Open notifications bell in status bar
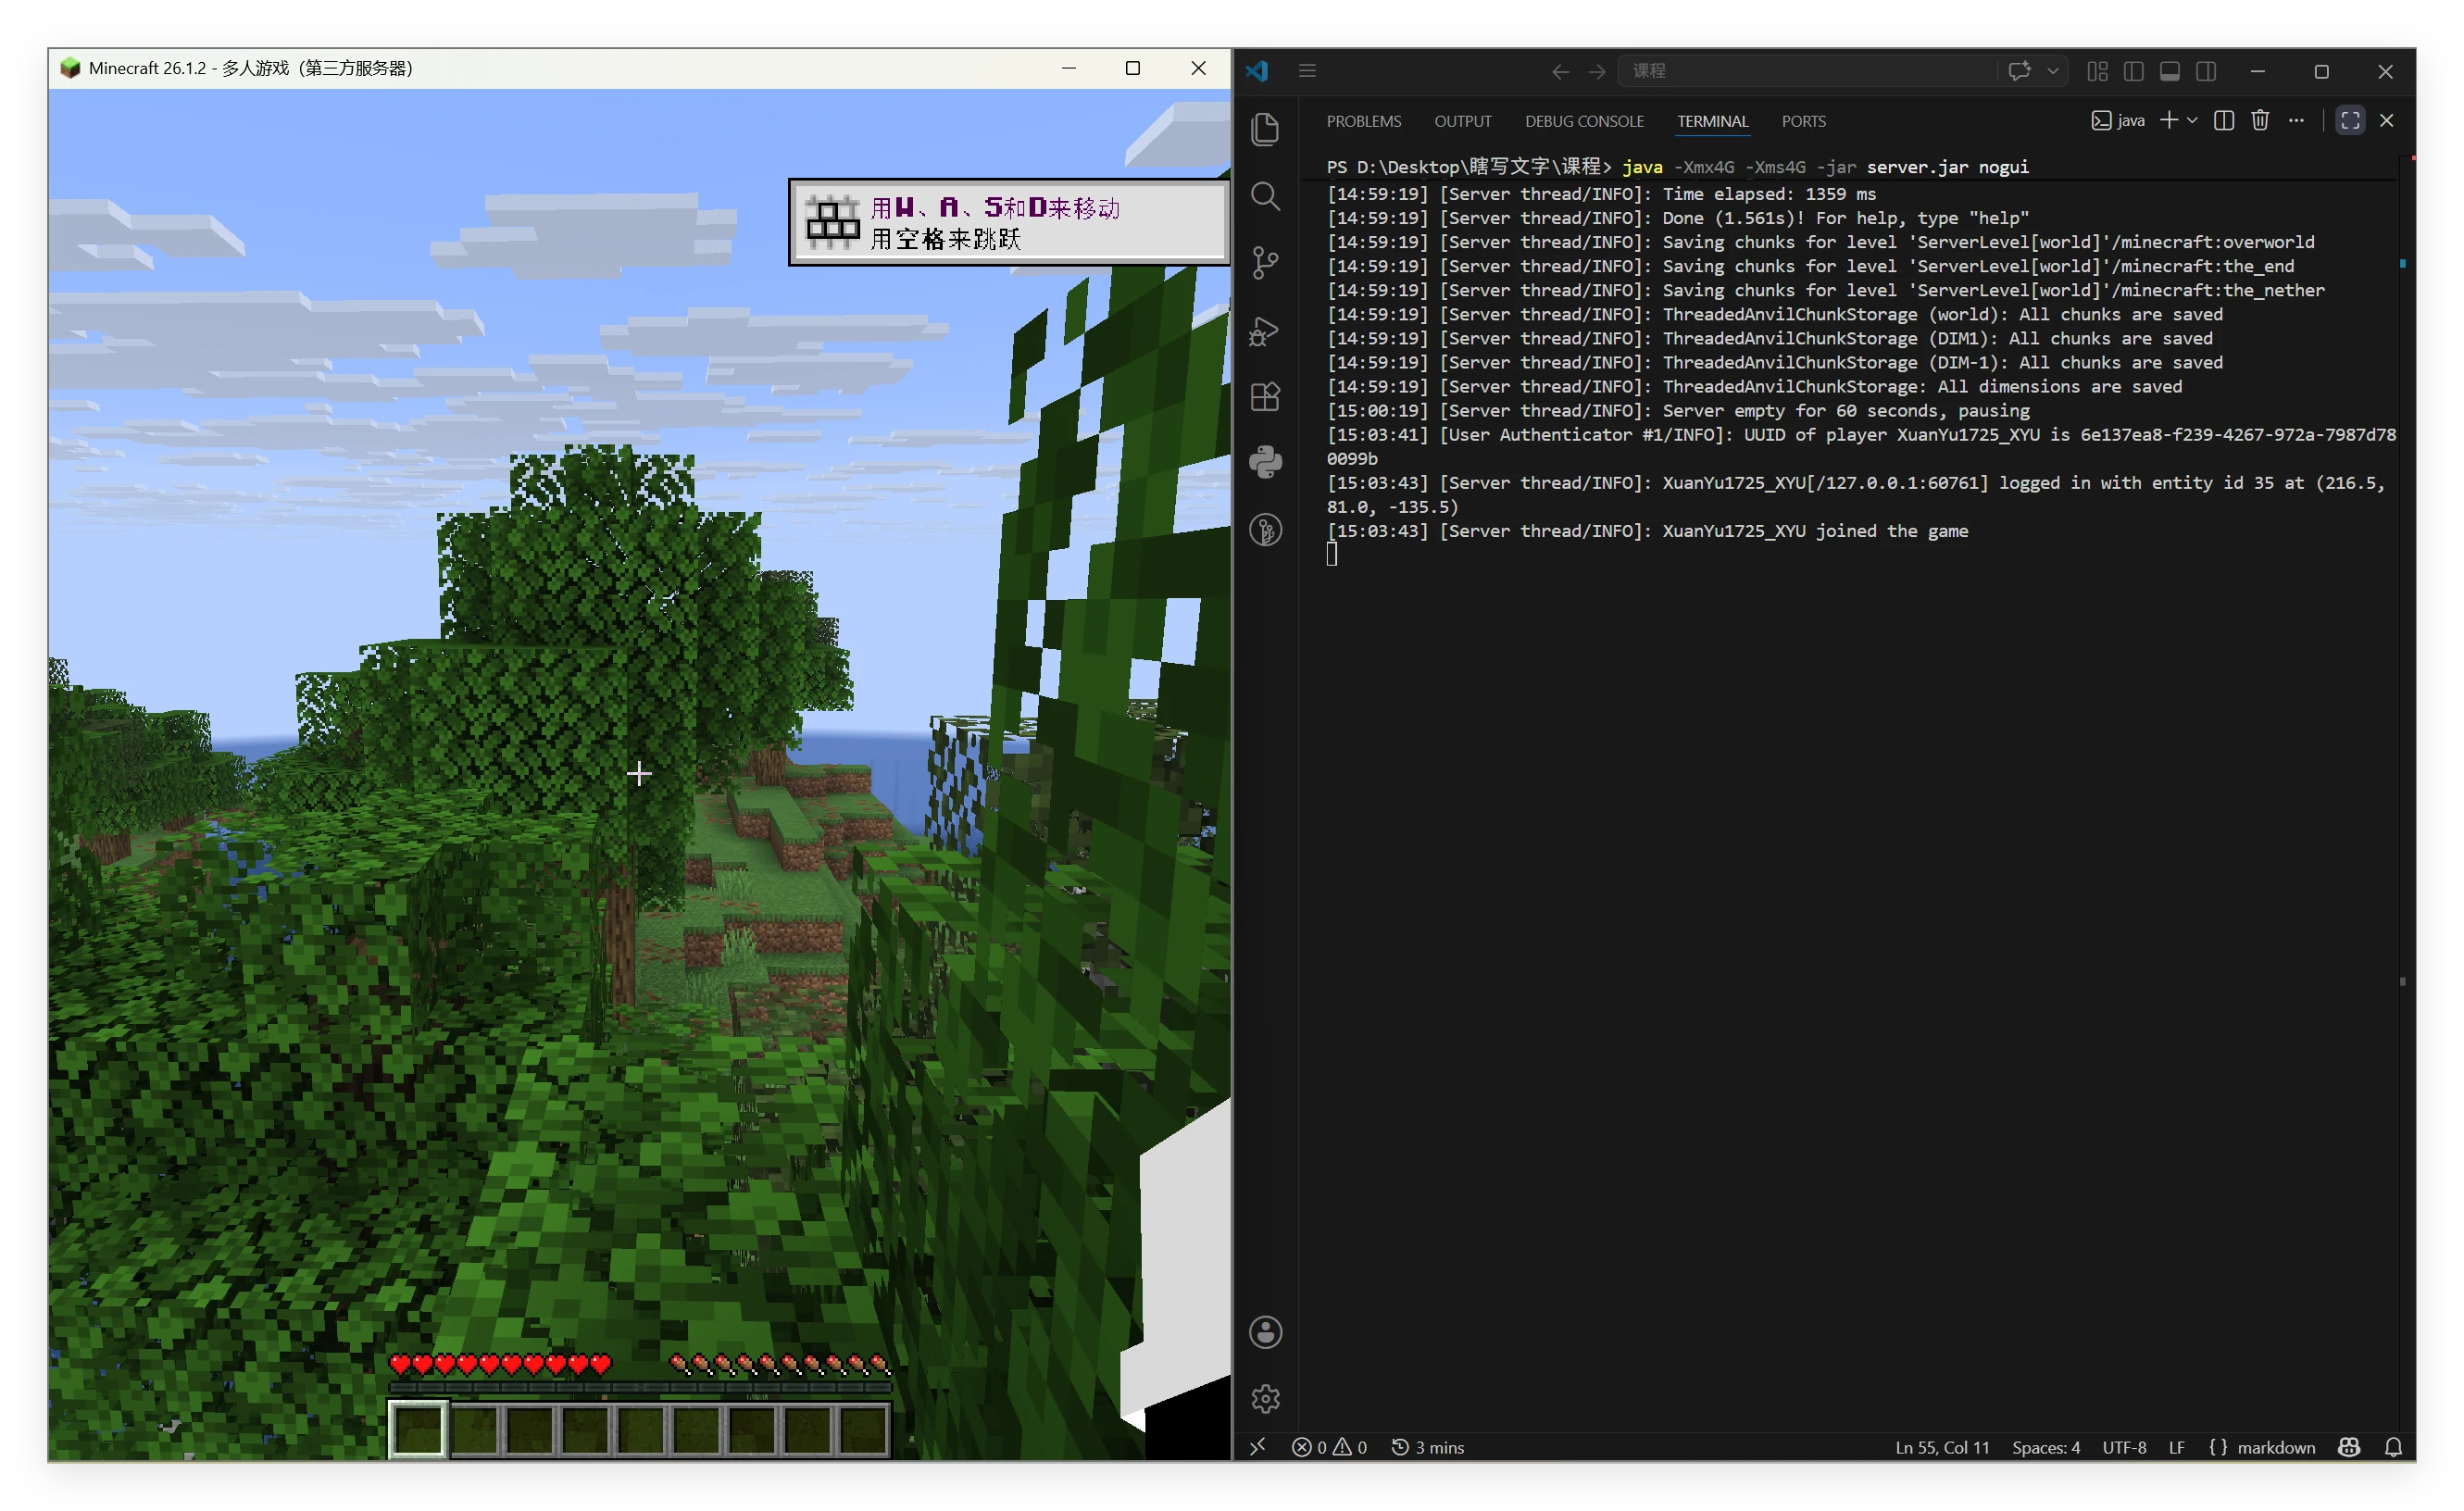Viewport: 2464px width, 1511px height. (2393, 1446)
